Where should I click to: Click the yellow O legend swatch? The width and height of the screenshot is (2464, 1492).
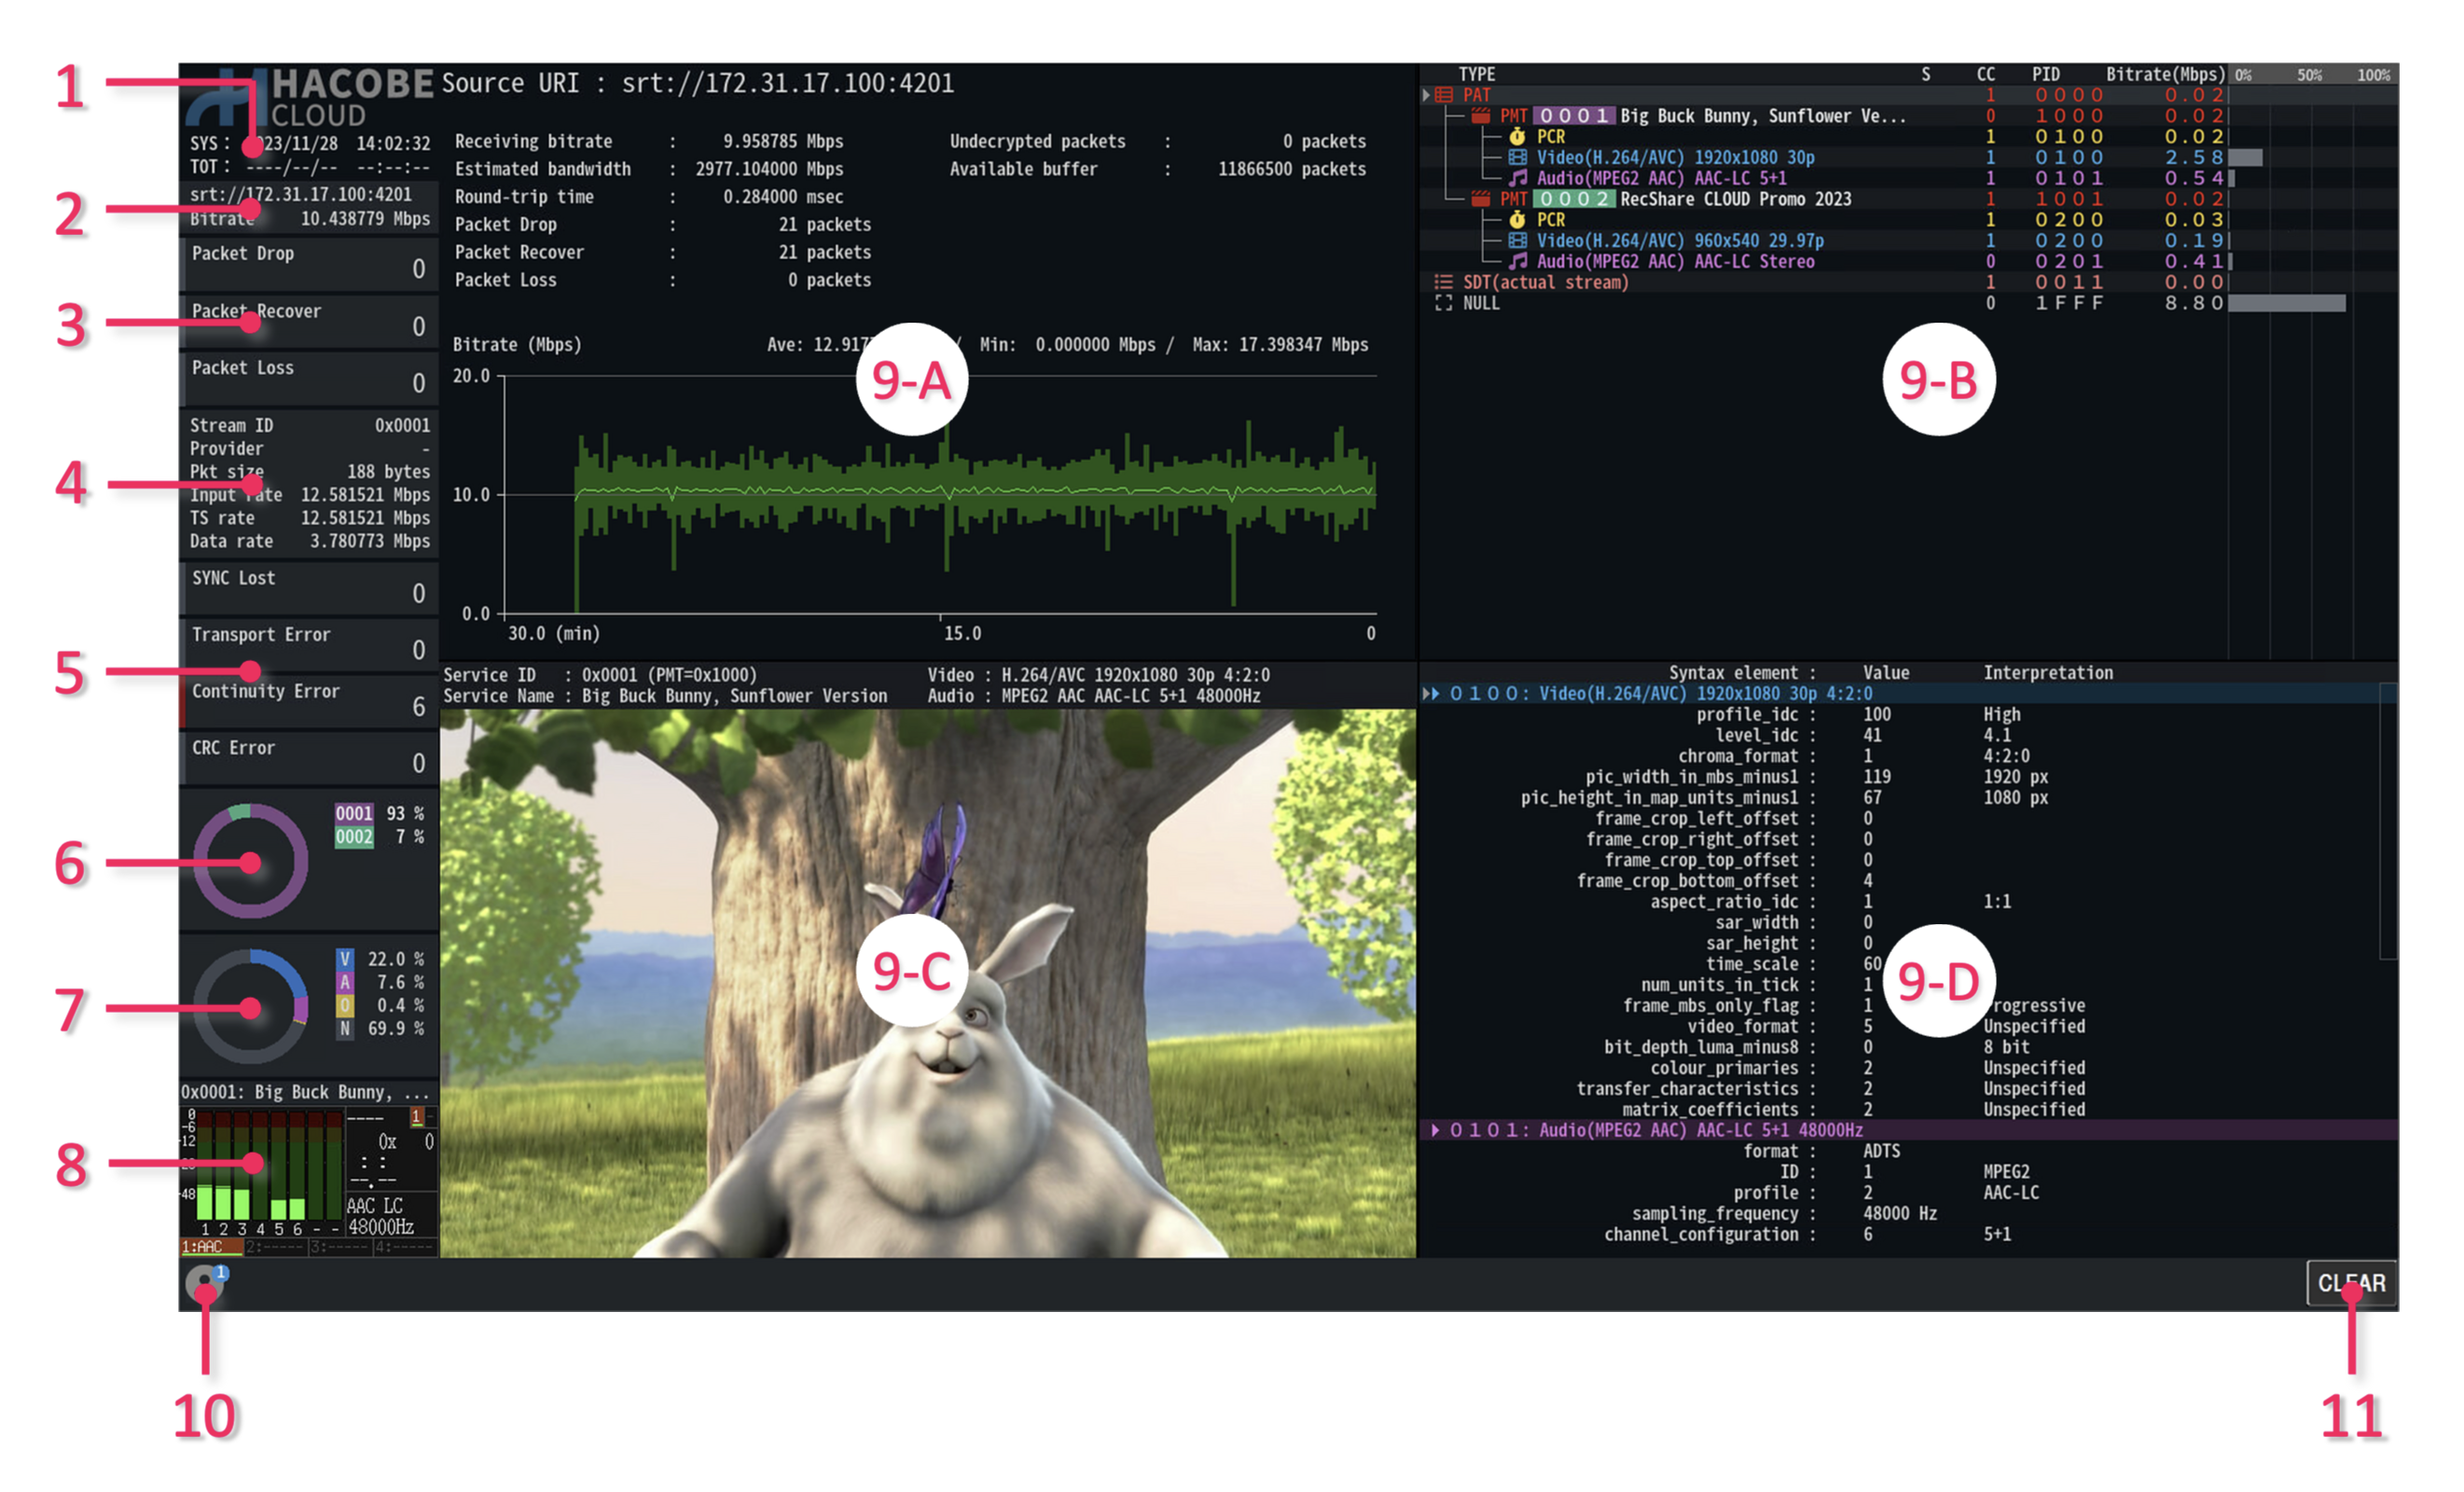pyautogui.click(x=345, y=1005)
